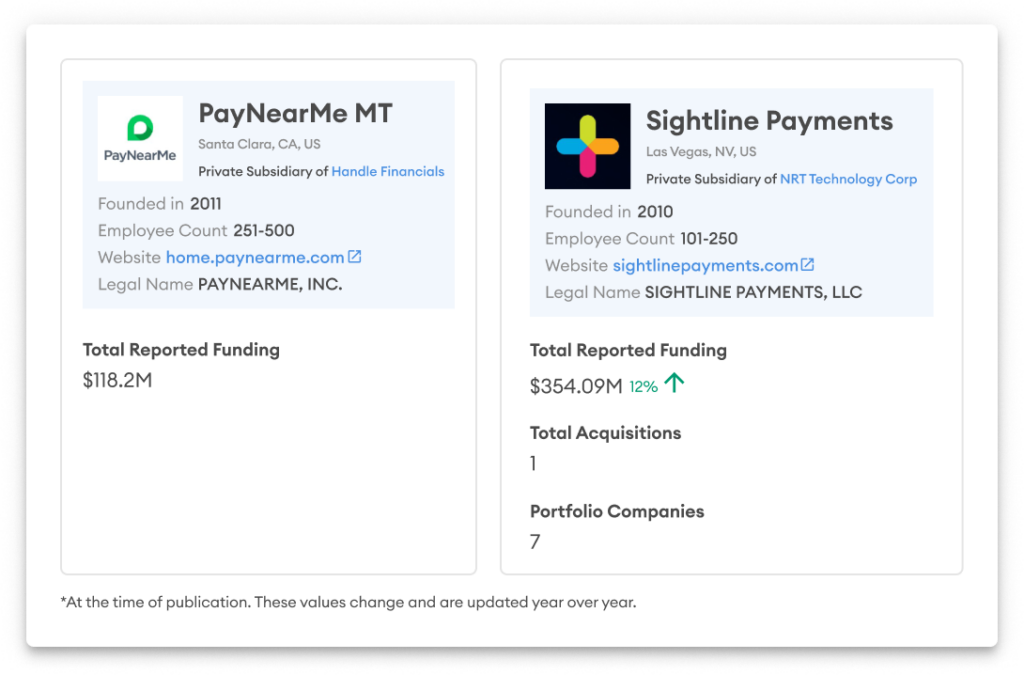Select employee count 251-500

tap(264, 230)
